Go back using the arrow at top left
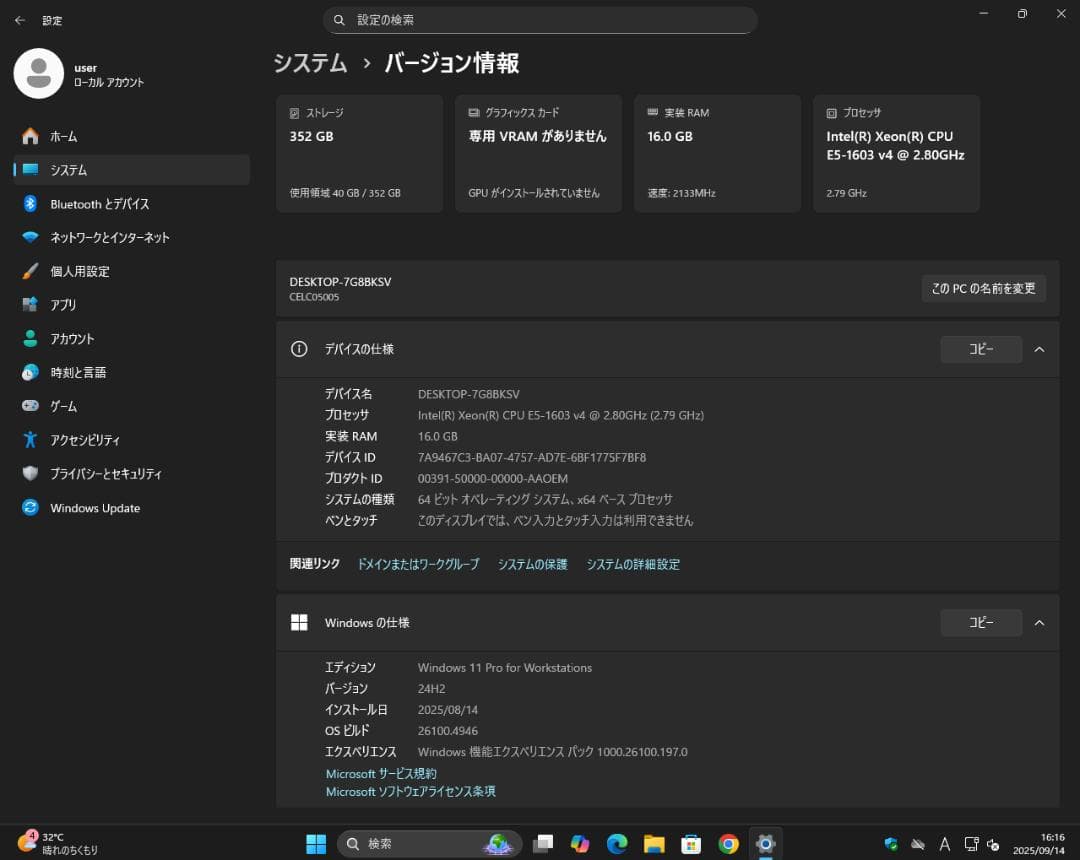The image size is (1080, 860). click(19, 20)
